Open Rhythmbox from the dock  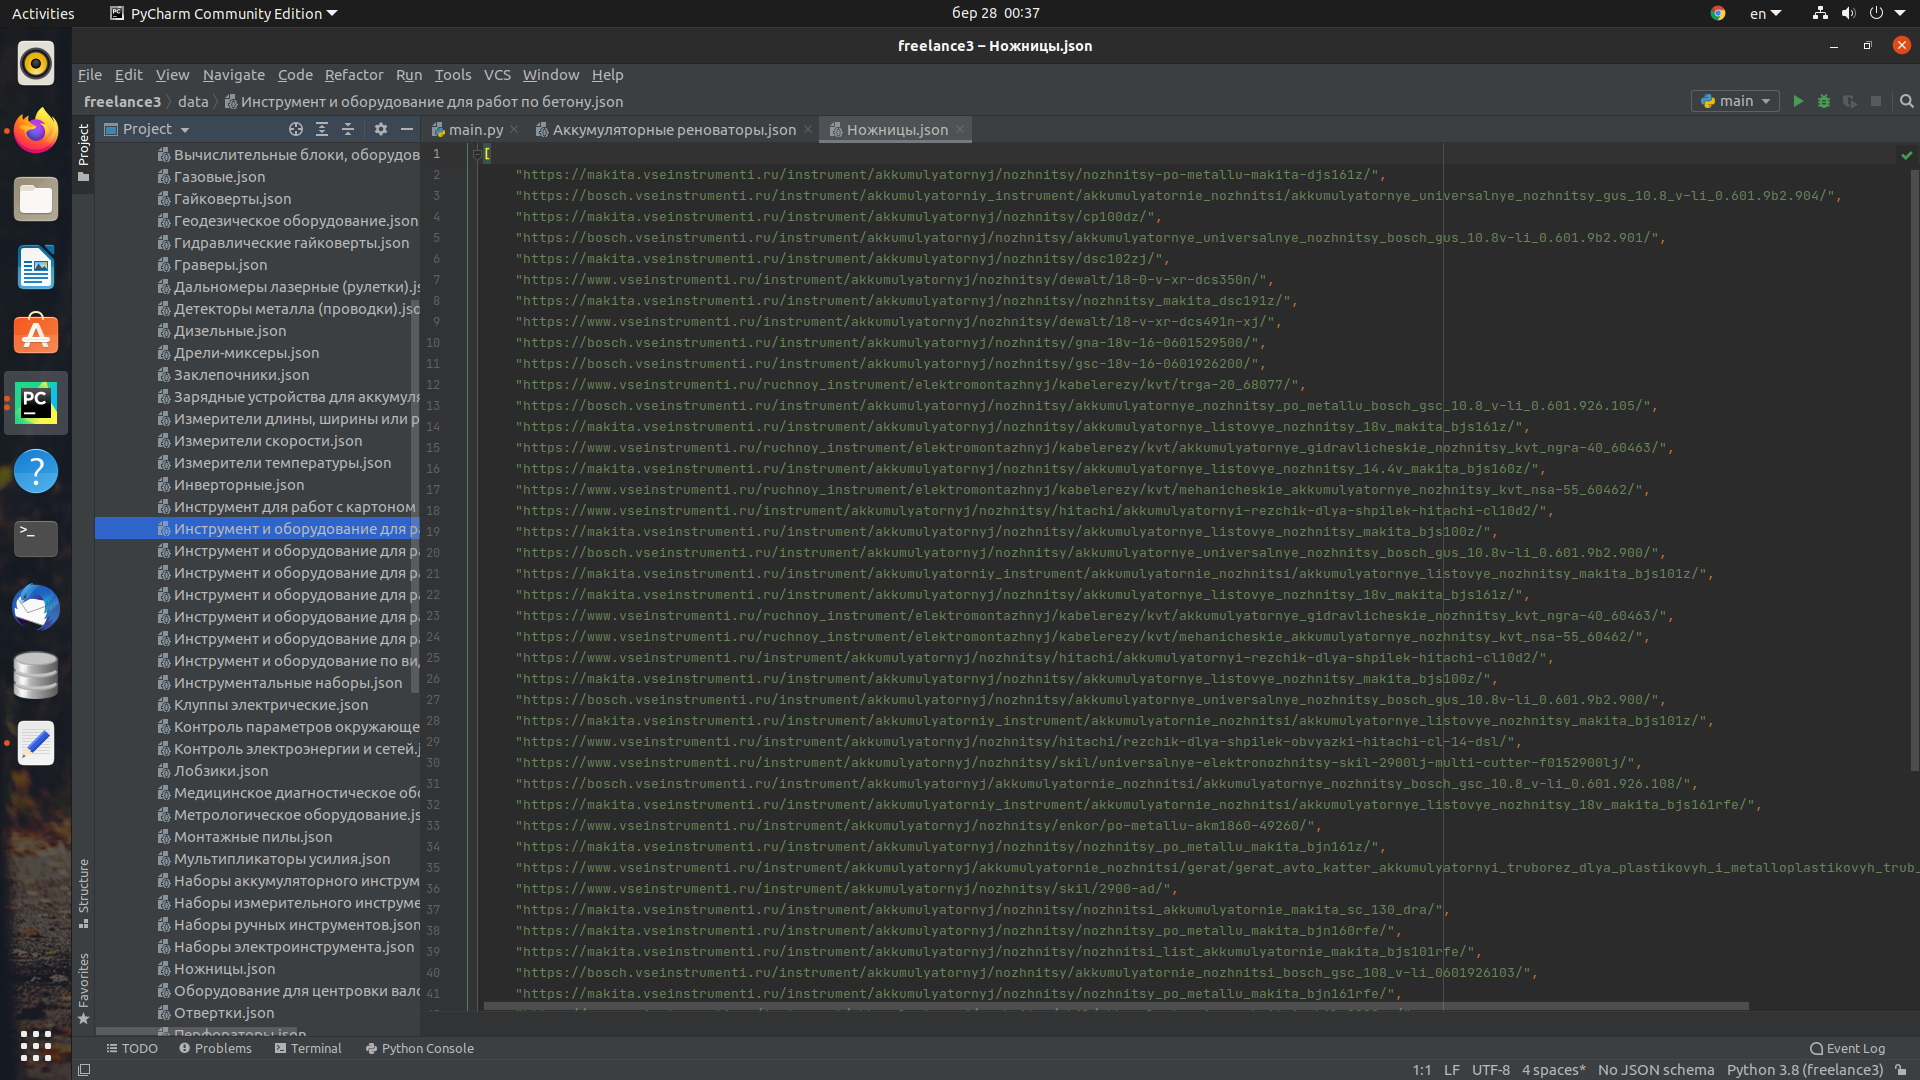(36, 63)
